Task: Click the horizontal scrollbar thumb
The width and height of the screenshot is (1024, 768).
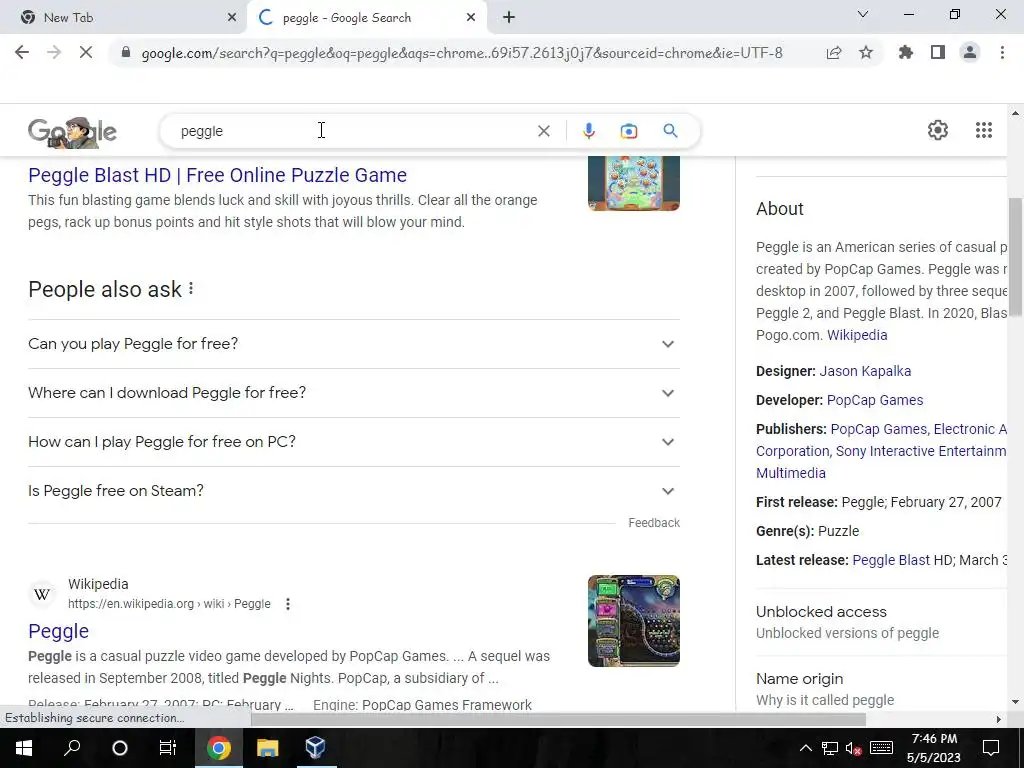Action: (558, 719)
